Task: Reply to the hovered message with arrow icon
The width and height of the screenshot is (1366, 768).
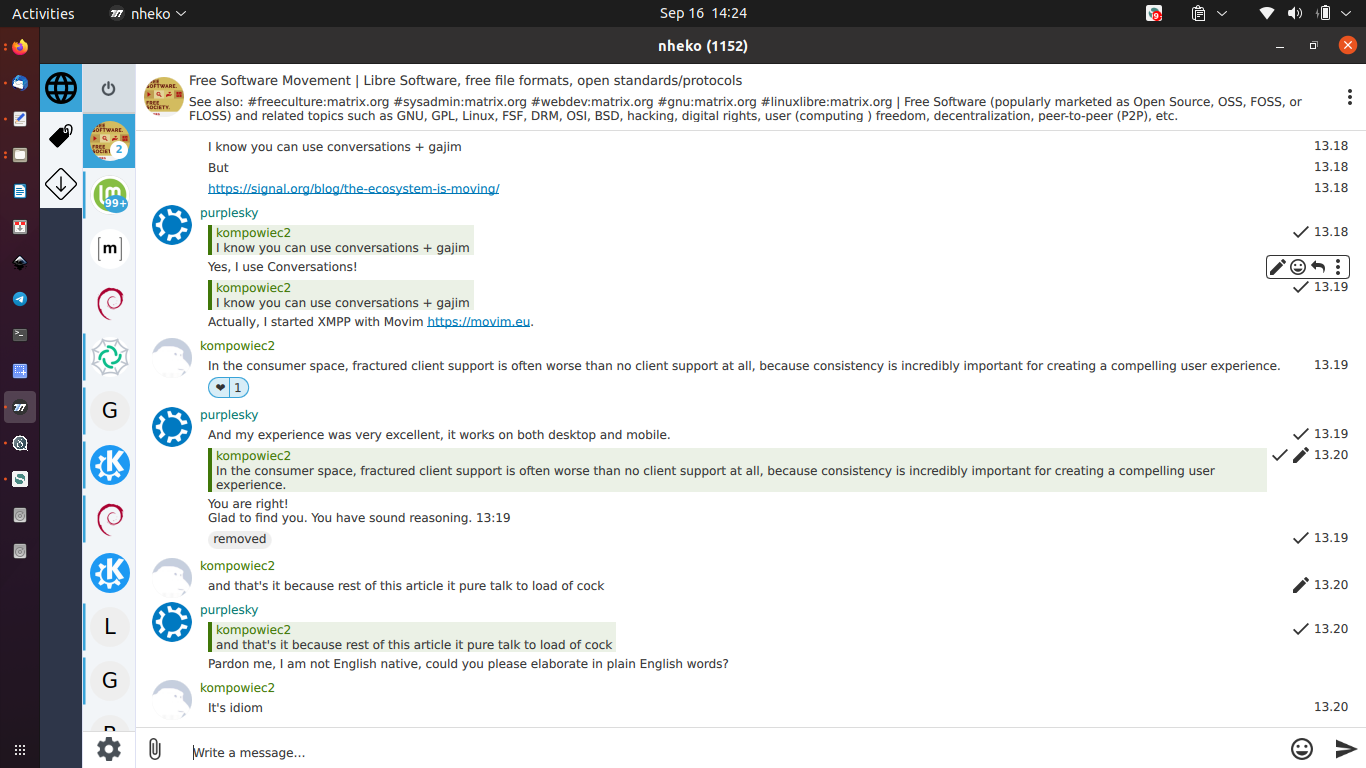Action: [1318, 267]
